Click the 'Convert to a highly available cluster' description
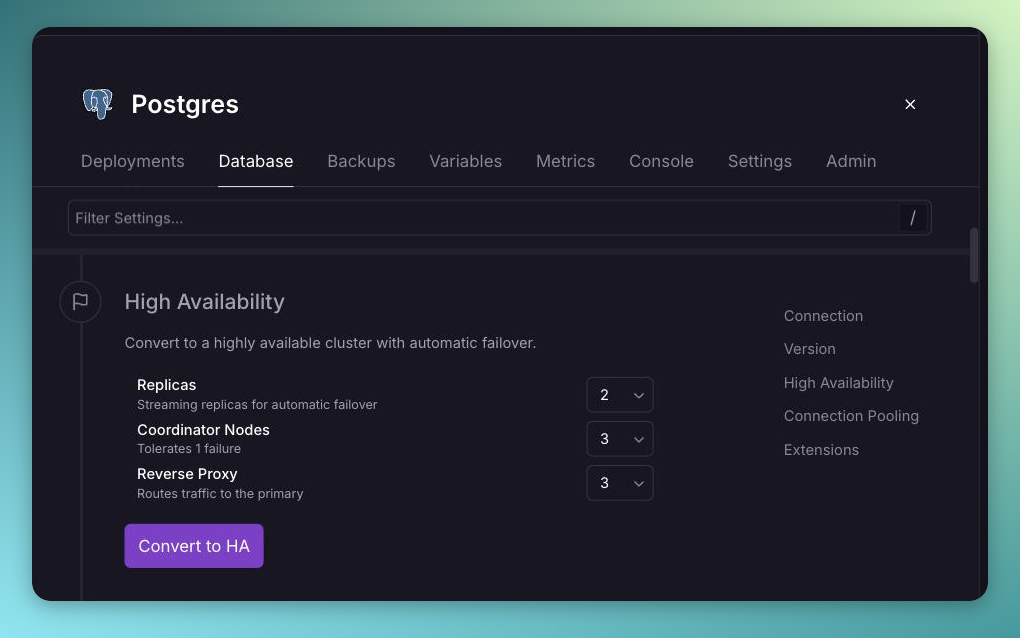This screenshot has height=638, width=1020. tap(330, 343)
